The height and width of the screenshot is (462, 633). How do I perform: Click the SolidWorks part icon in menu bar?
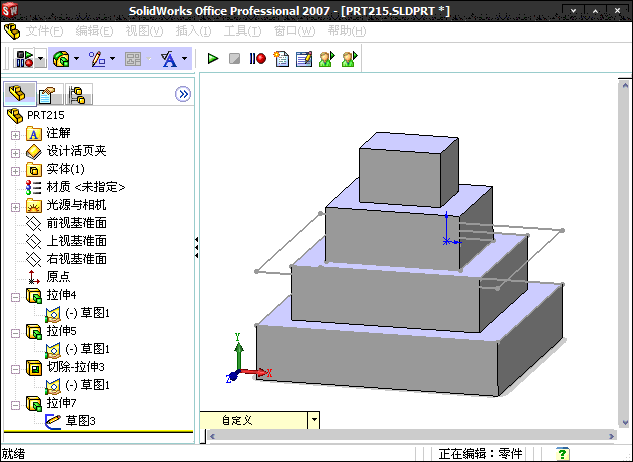(x=12, y=31)
